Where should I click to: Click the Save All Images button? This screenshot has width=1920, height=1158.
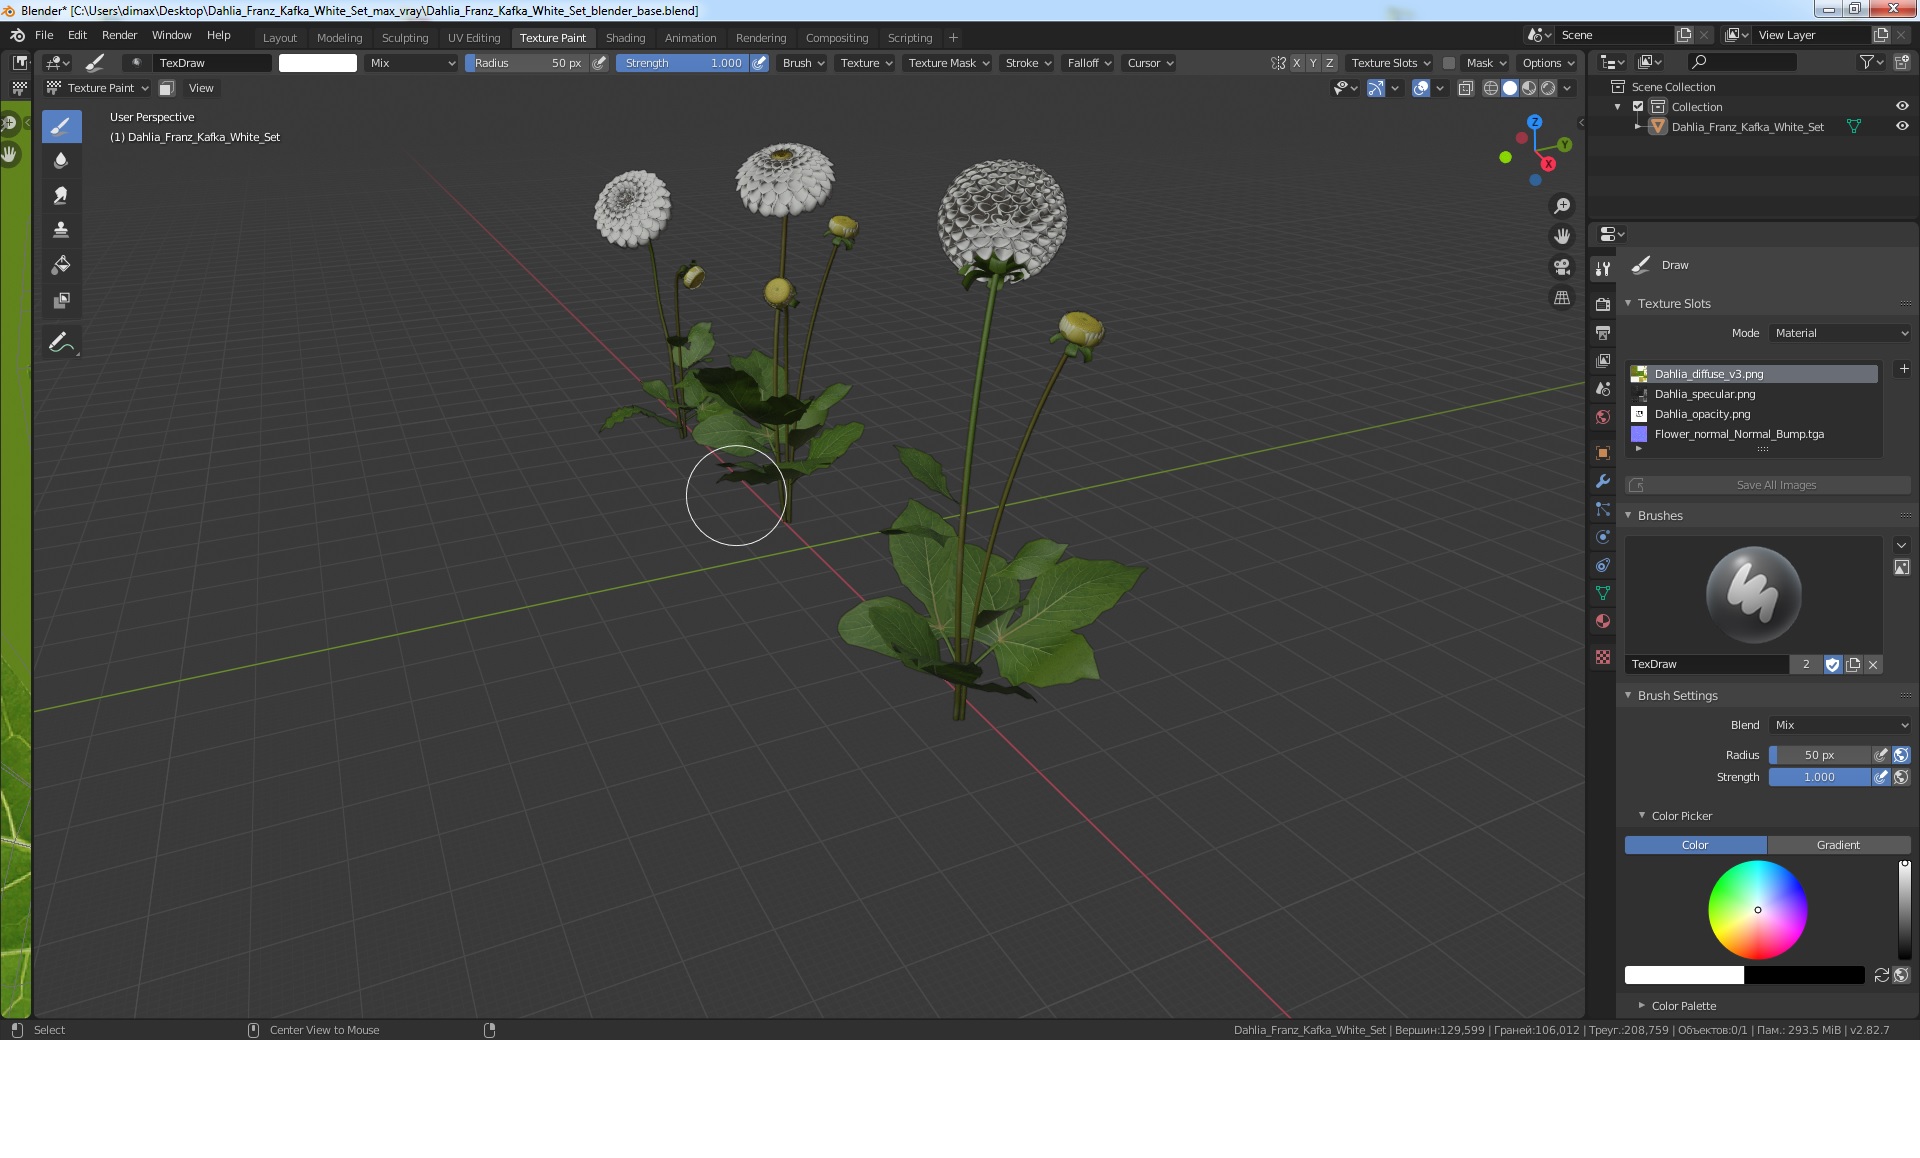tap(1775, 485)
